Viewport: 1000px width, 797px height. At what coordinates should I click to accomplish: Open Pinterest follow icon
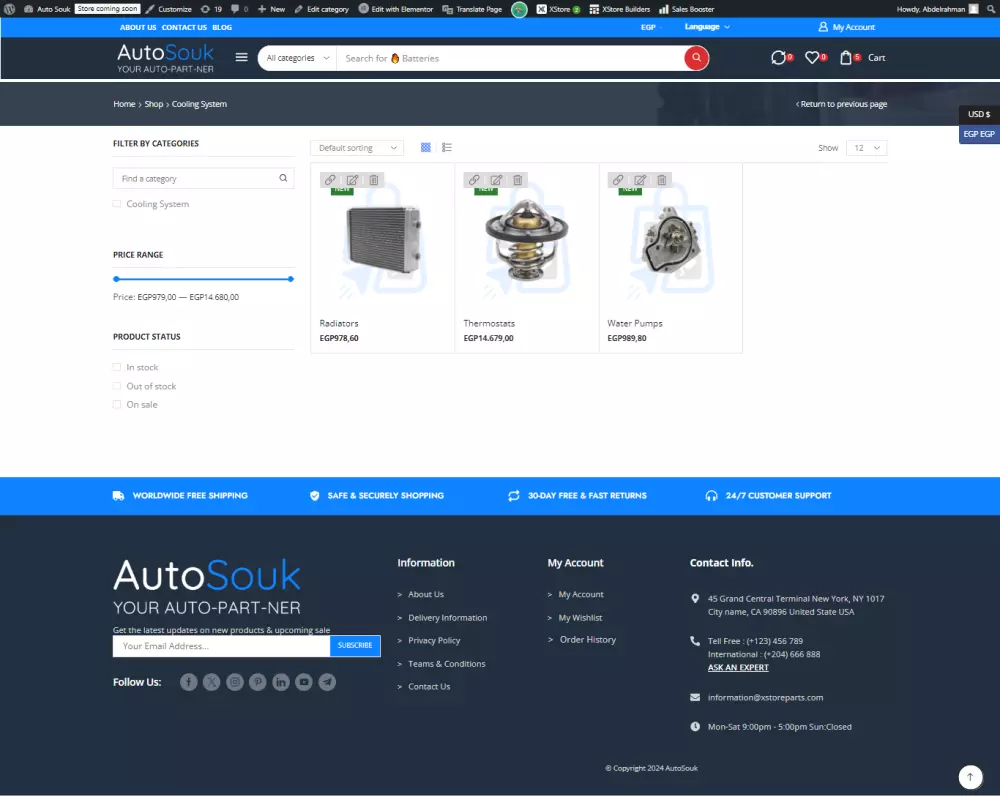258,682
